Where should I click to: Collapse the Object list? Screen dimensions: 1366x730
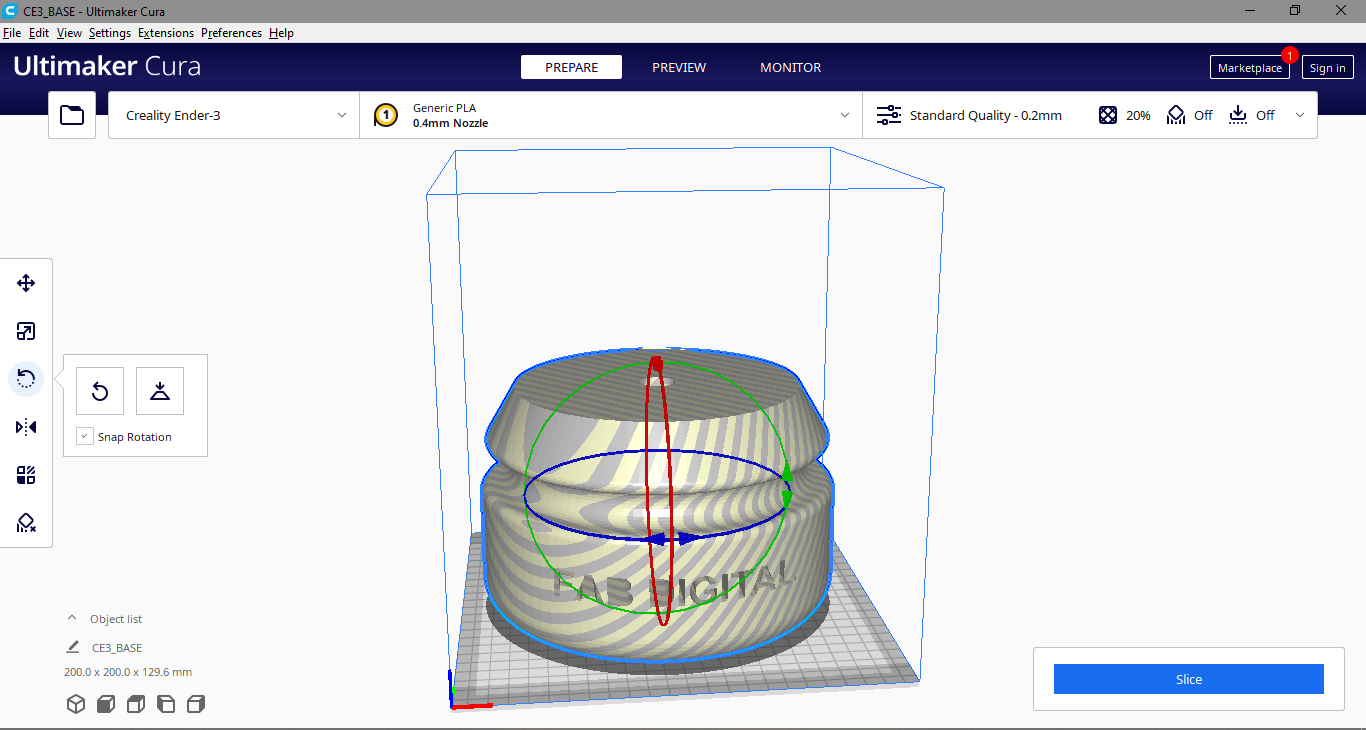pyautogui.click(x=71, y=618)
